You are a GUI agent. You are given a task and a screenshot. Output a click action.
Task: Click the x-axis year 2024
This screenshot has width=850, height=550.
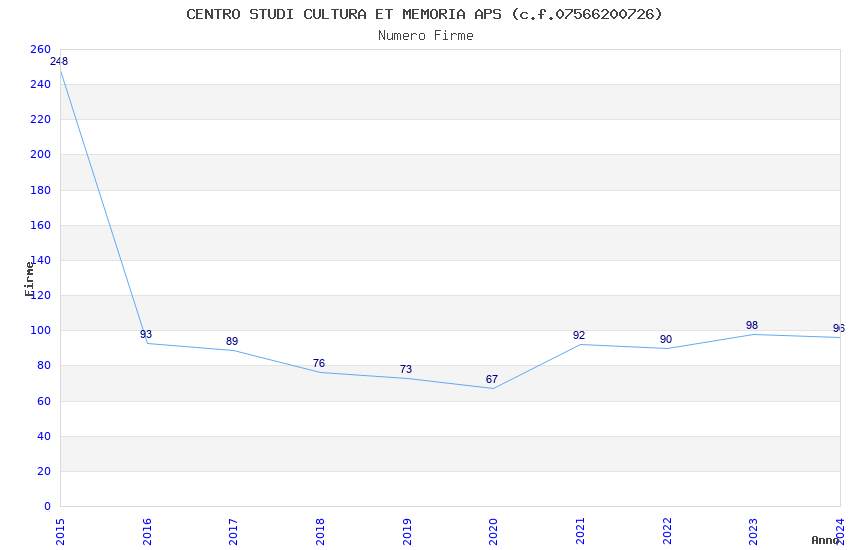pyautogui.click(x=840, y=532)
